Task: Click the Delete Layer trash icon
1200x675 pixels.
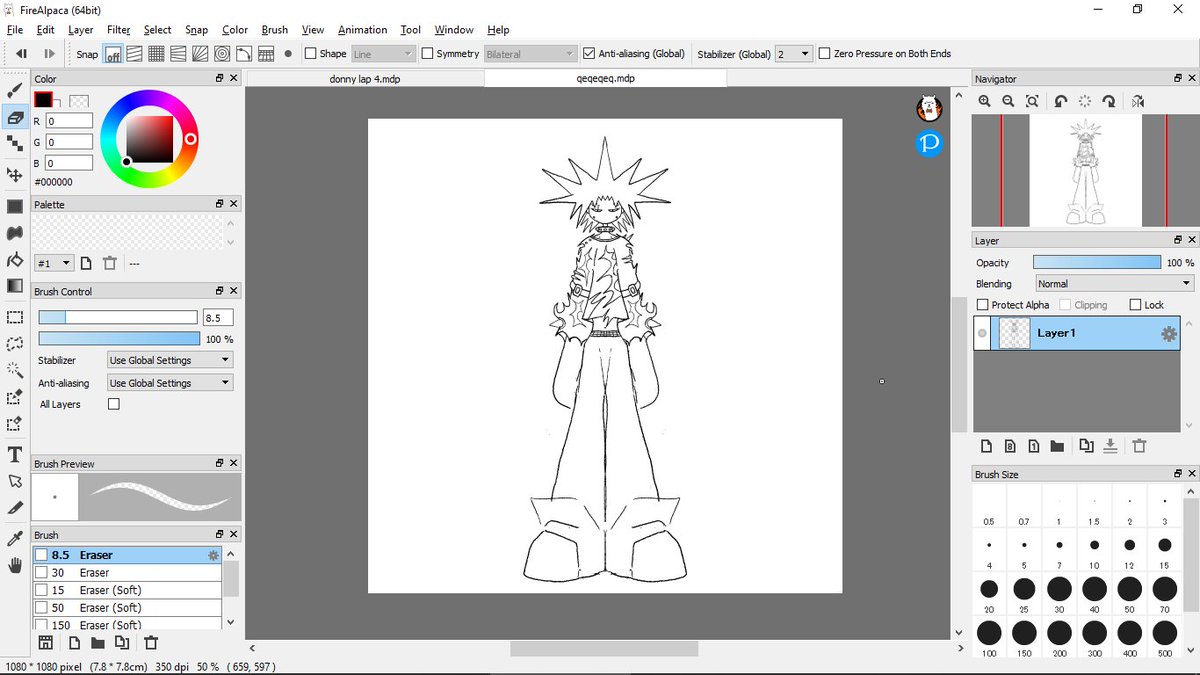Action: click(x=1138, y=446)
